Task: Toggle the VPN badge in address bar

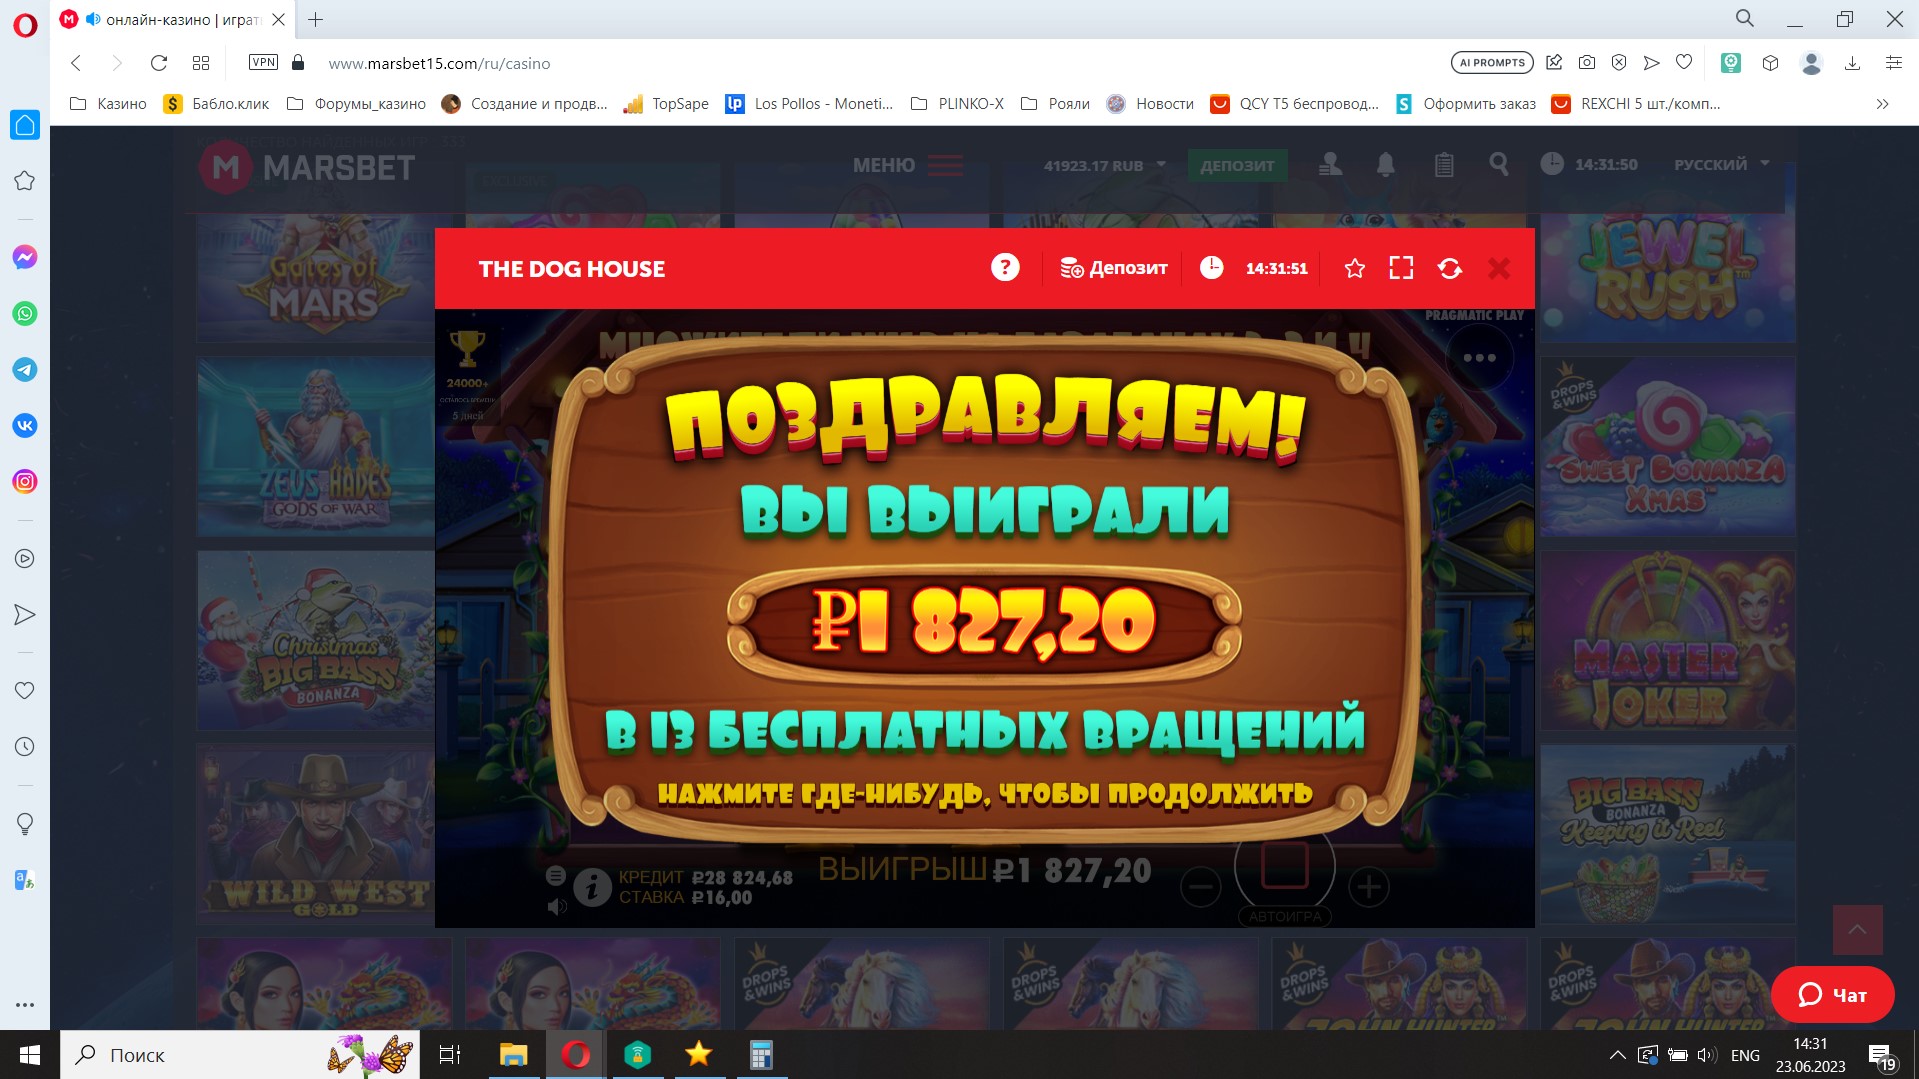Action: [x=263, y=62]
